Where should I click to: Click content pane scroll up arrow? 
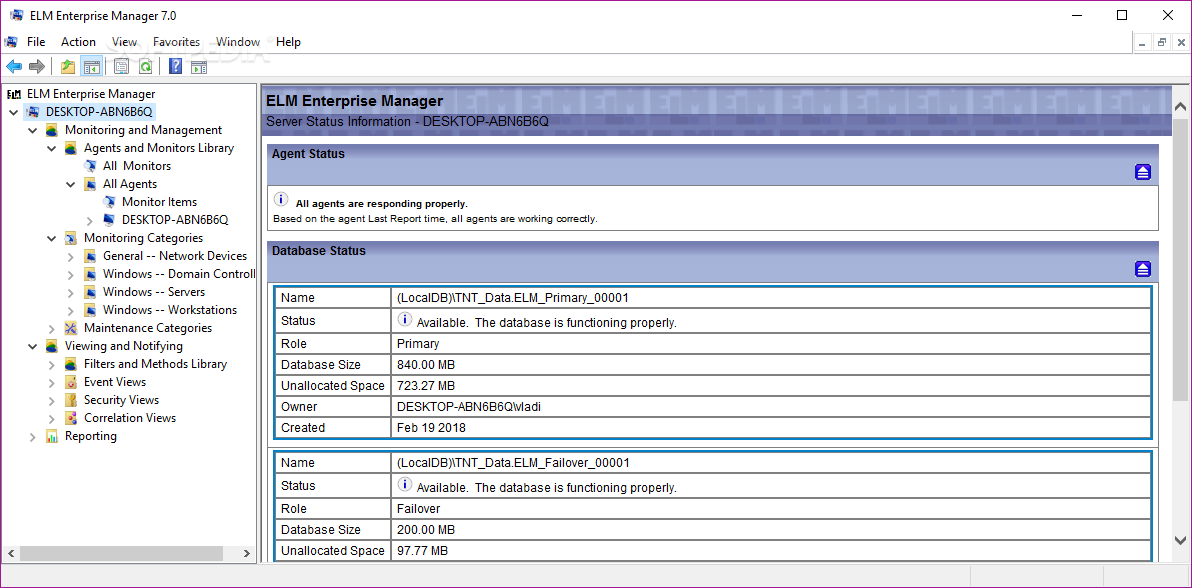pyautogui.click(x=1181, y=106)
